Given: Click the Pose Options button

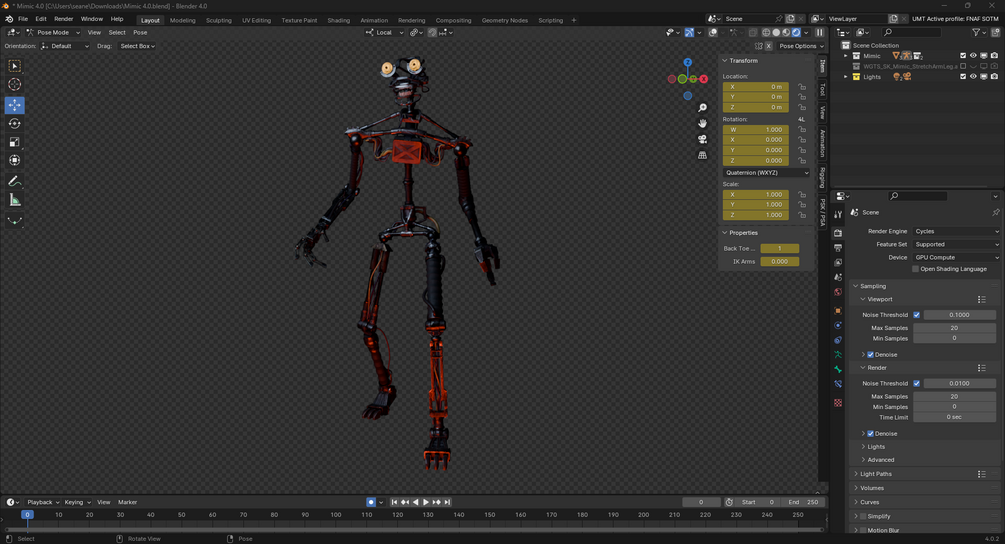Looking at the screenshot, I should pyautogui.click(x=801, y=46).
